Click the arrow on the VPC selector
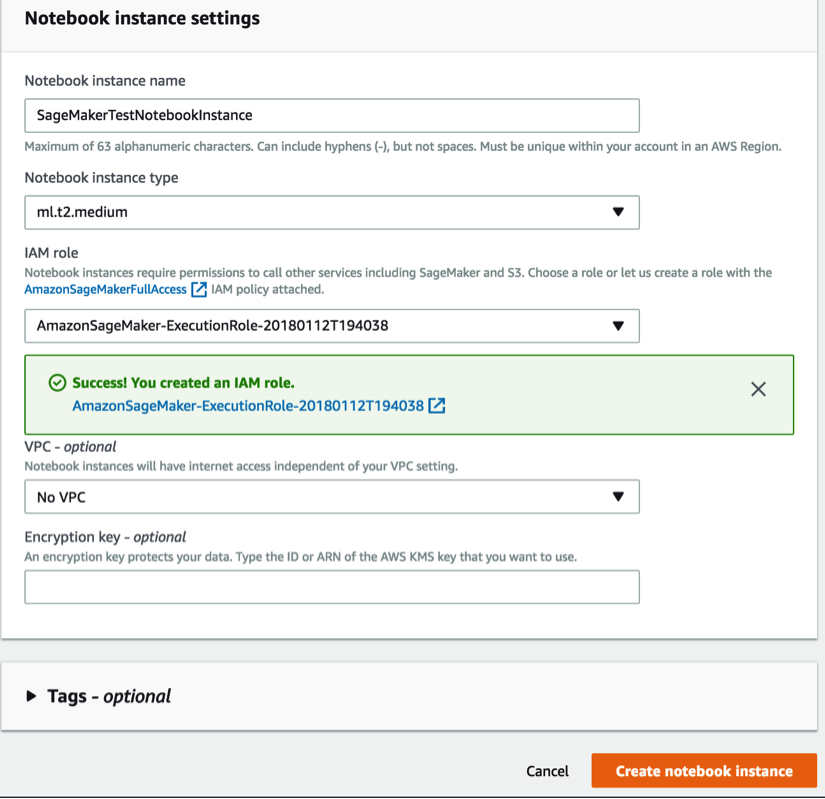This screenshot has width=825, height=799. (618, 497)
